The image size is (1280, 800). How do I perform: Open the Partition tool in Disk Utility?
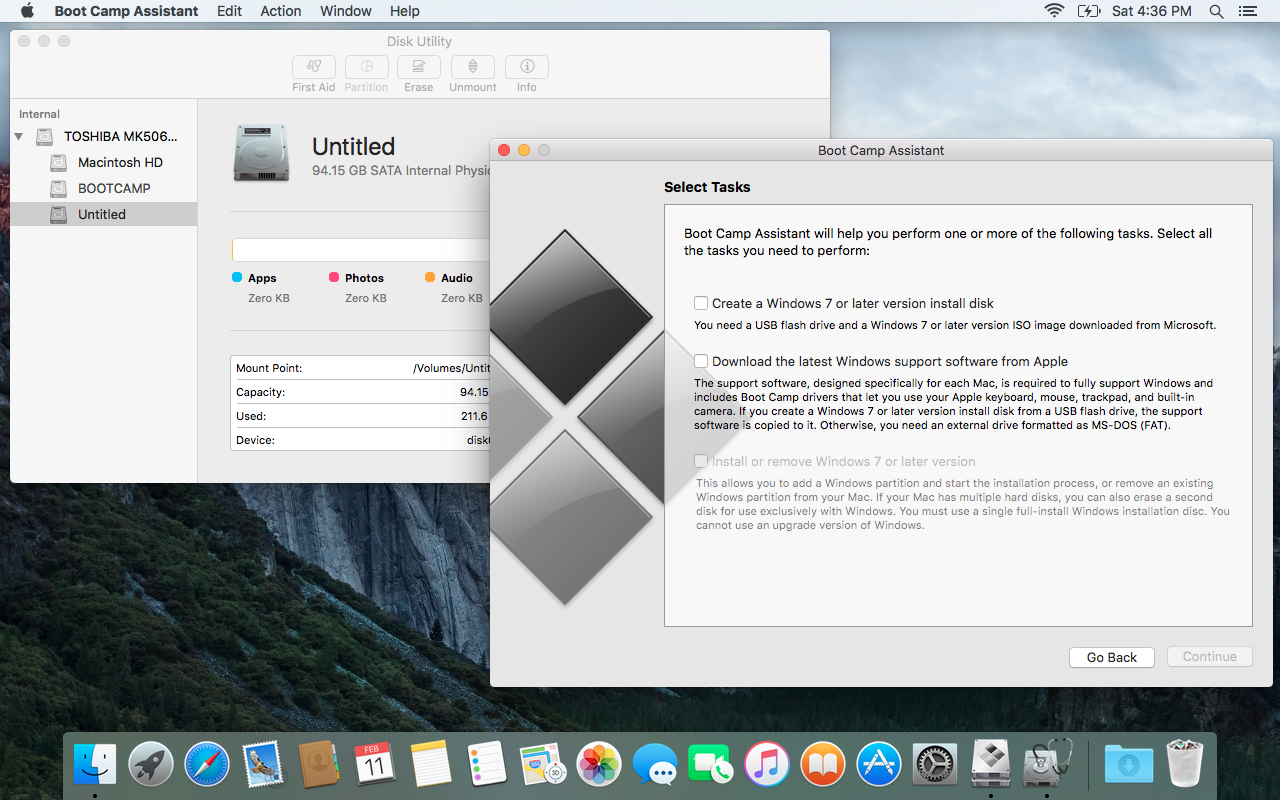pos(366,66)
